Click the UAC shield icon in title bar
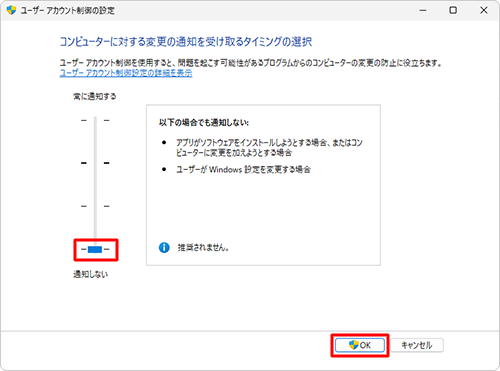Viewport: 500px width, 371px height. click(x=11, y=10)
